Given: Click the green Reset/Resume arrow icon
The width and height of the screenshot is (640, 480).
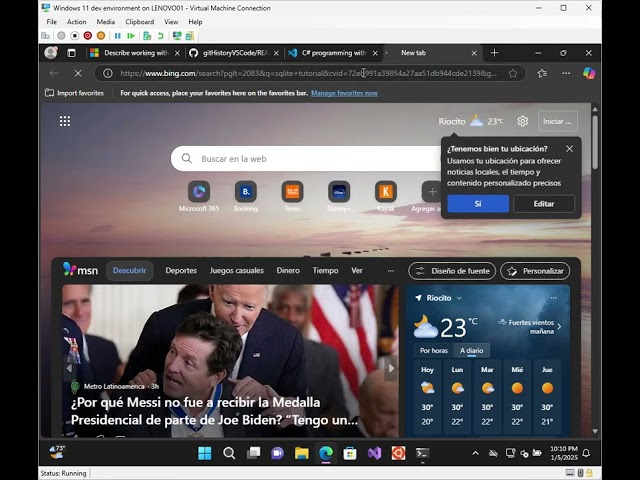Looking at the screenshot, I should coord(131,36).
